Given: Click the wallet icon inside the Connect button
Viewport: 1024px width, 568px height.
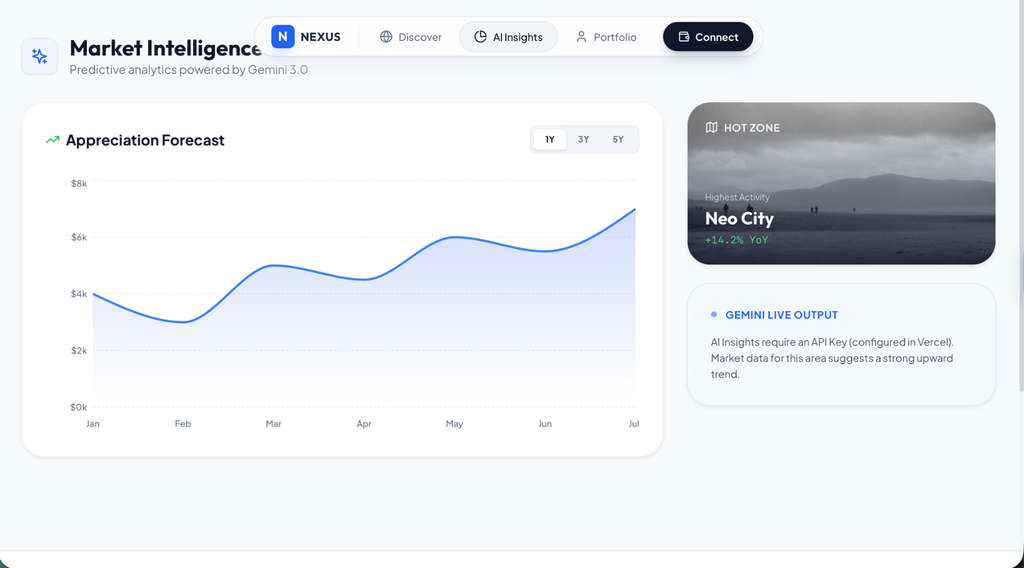Looking at the screenshot, I should 684,37.
